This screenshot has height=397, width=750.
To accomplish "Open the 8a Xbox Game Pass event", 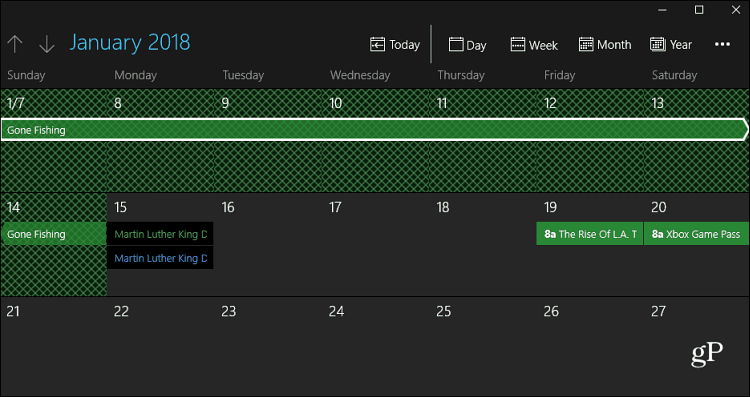I will 696,234.
